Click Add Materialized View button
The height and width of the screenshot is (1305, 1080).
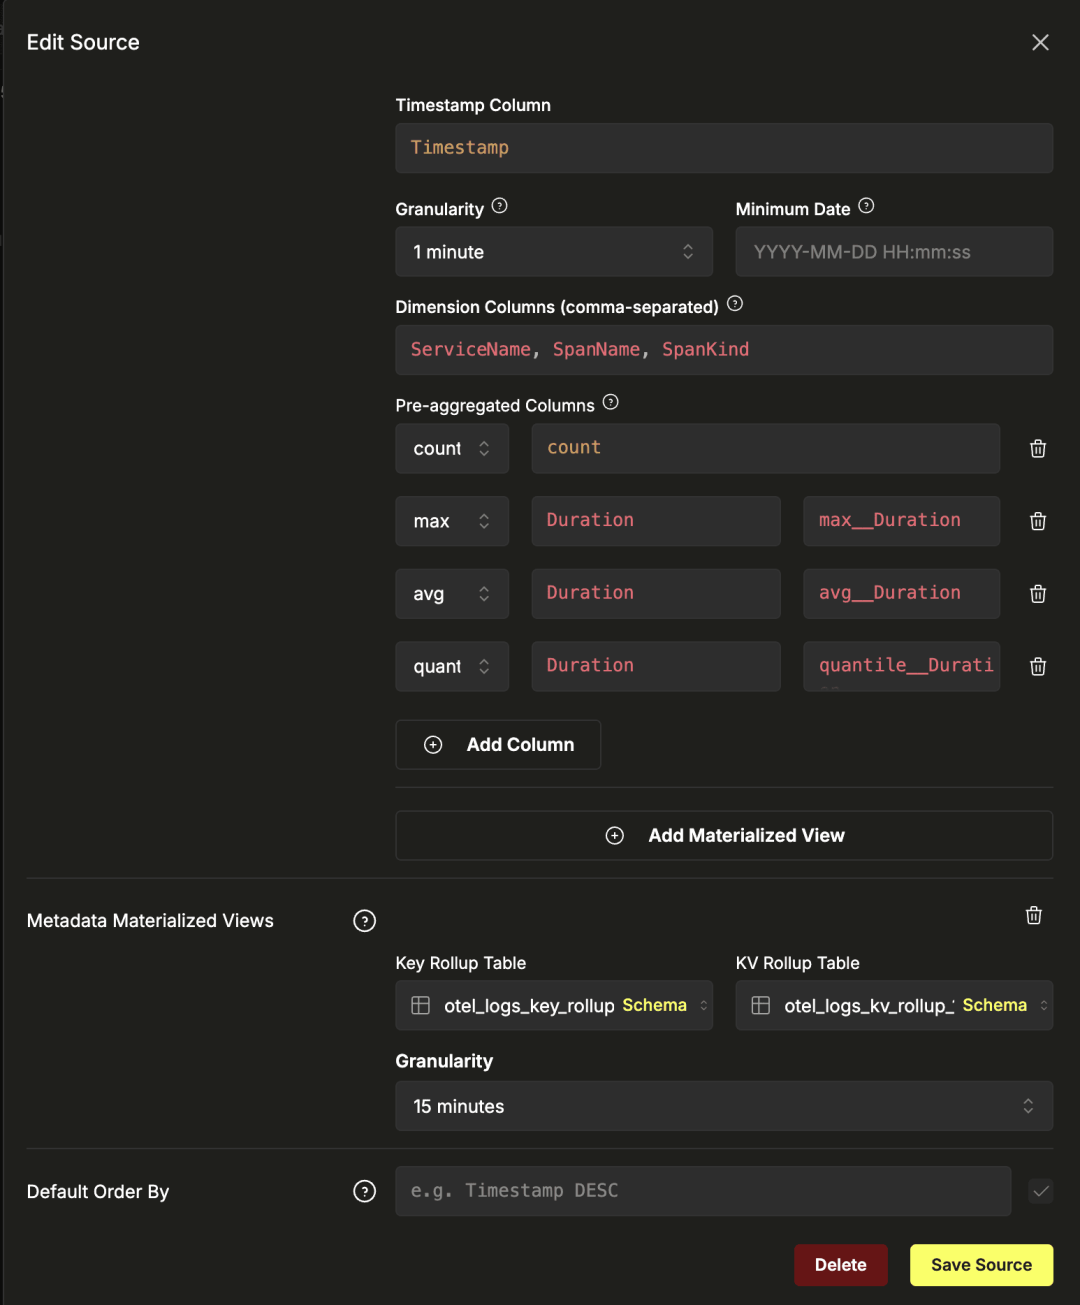click(724, 835)
